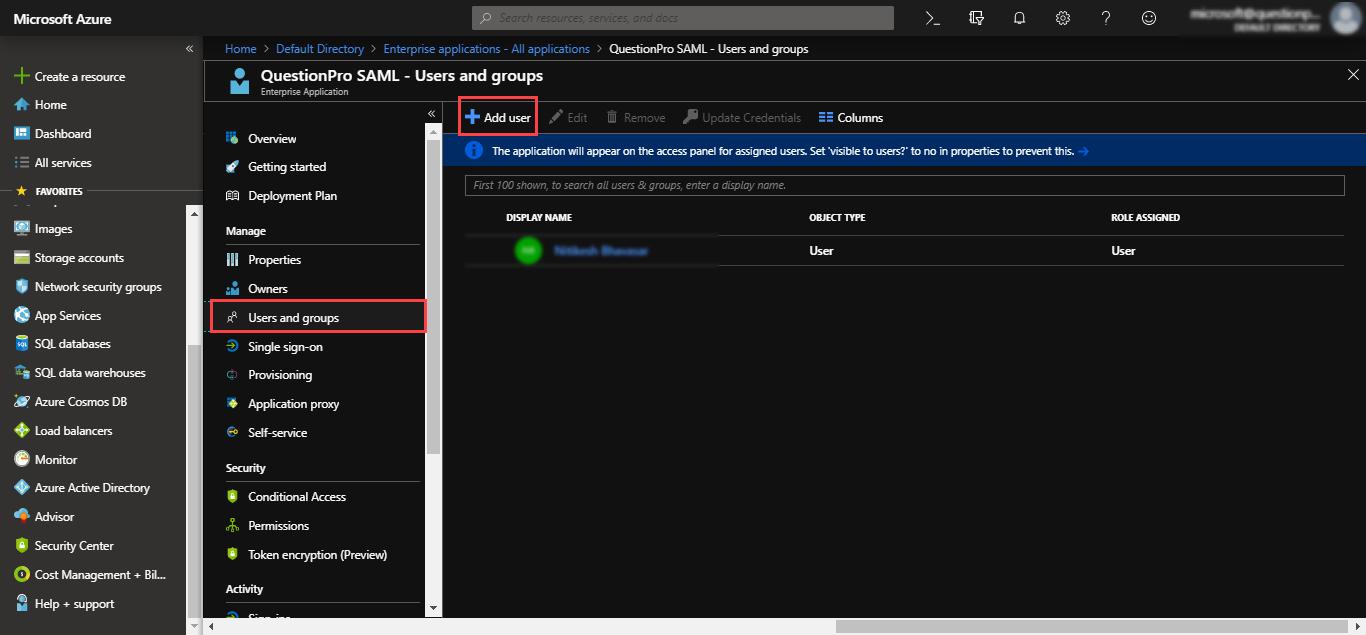Open Cloud Shell from the top bar

(x=932, y=18)
